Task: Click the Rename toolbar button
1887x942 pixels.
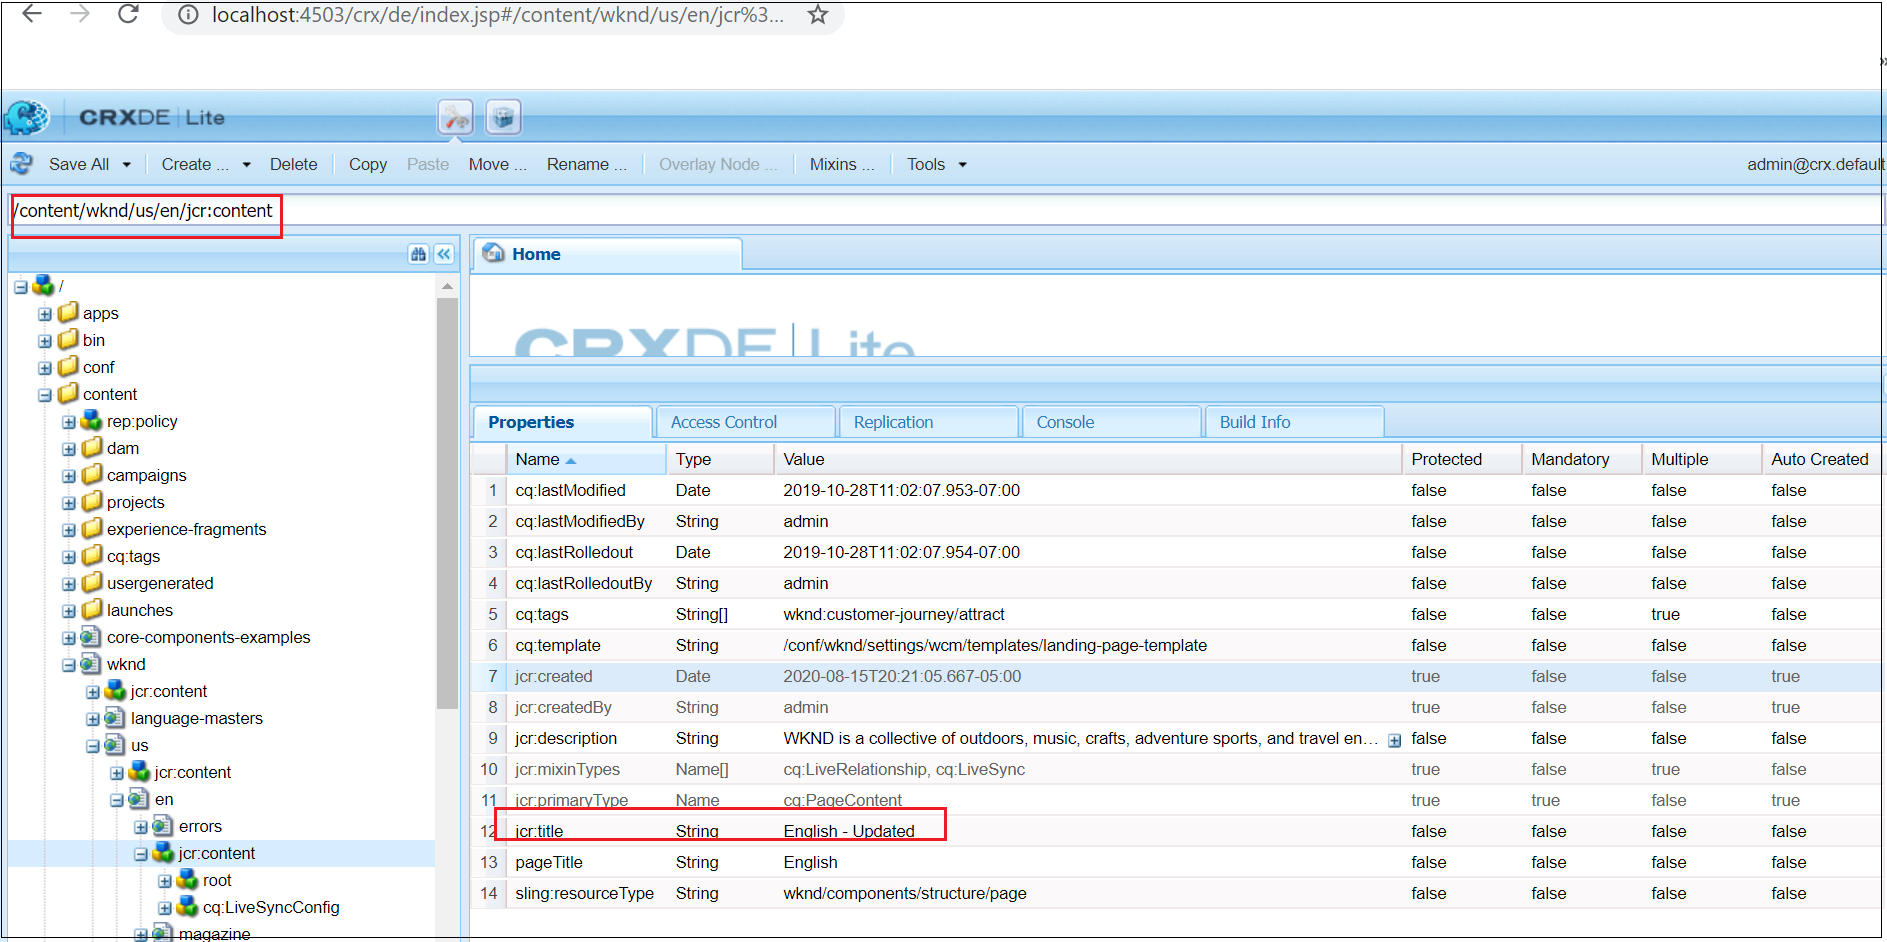Action: (586, 165)
